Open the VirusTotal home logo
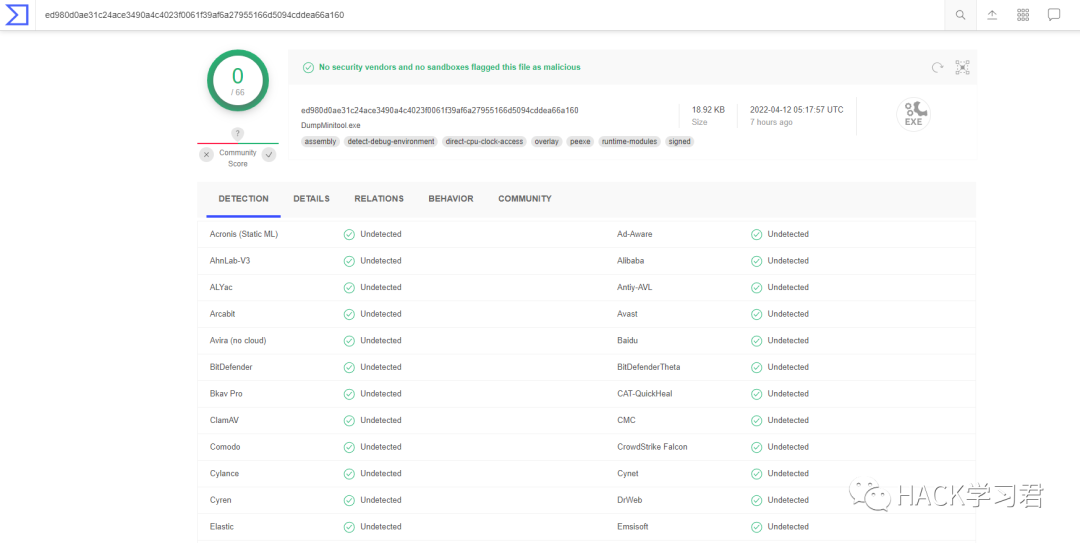 click(17, 14)
